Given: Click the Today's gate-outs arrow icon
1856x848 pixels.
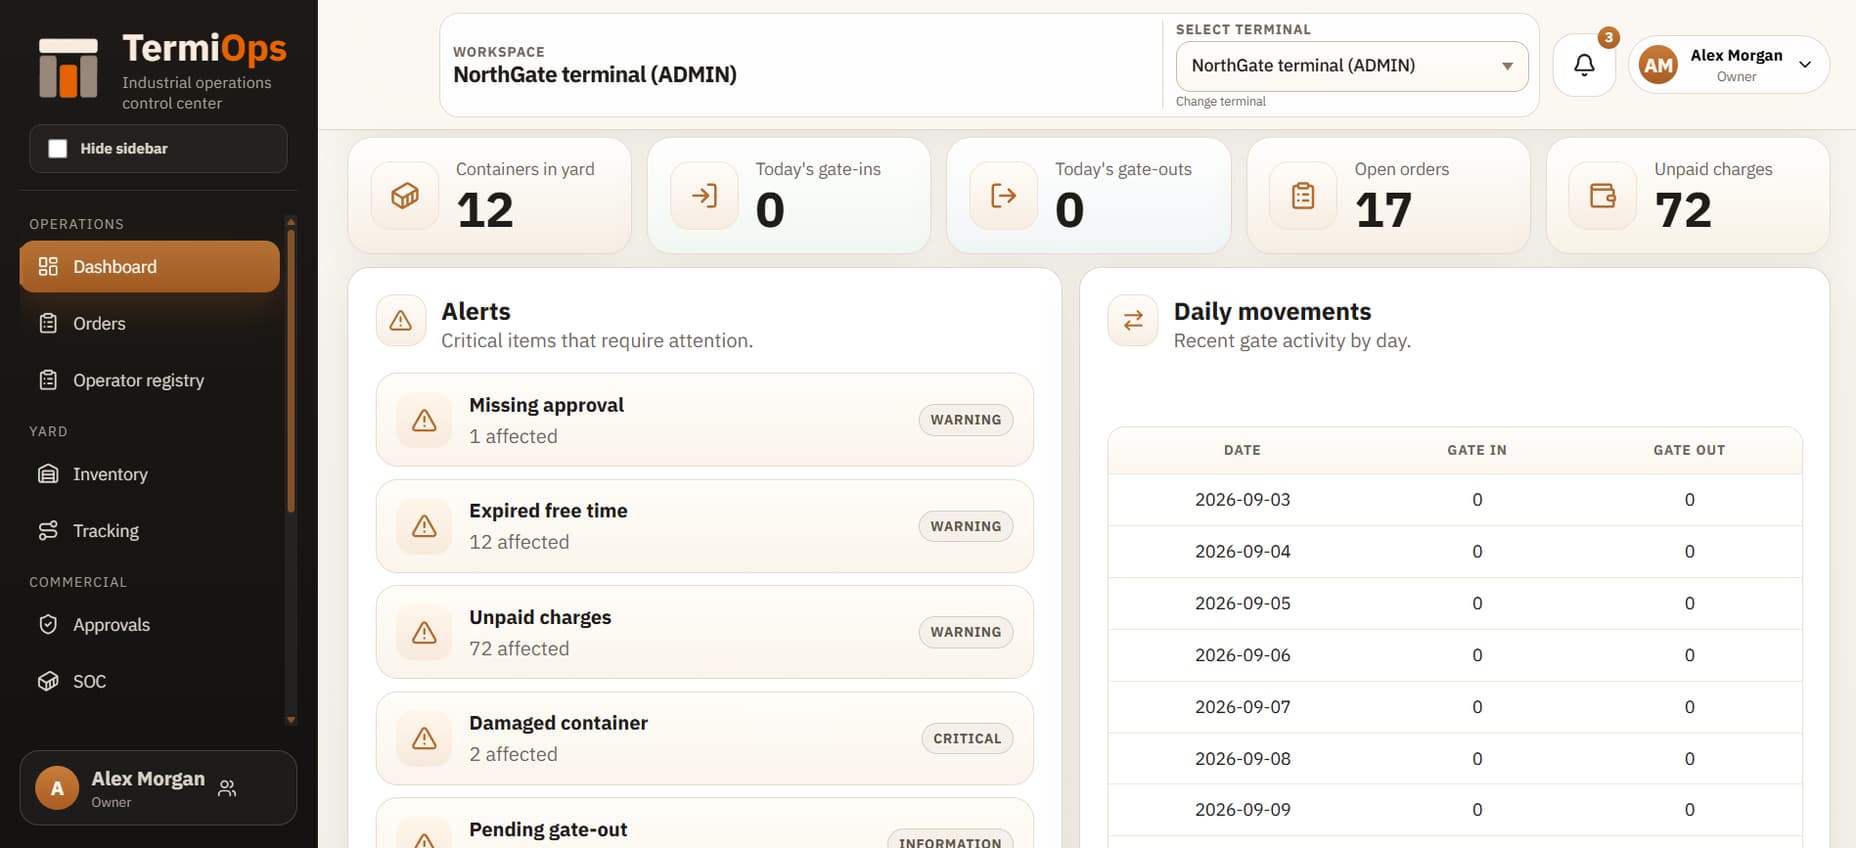Looking at the screenshot, I should tap(1004, 196).
